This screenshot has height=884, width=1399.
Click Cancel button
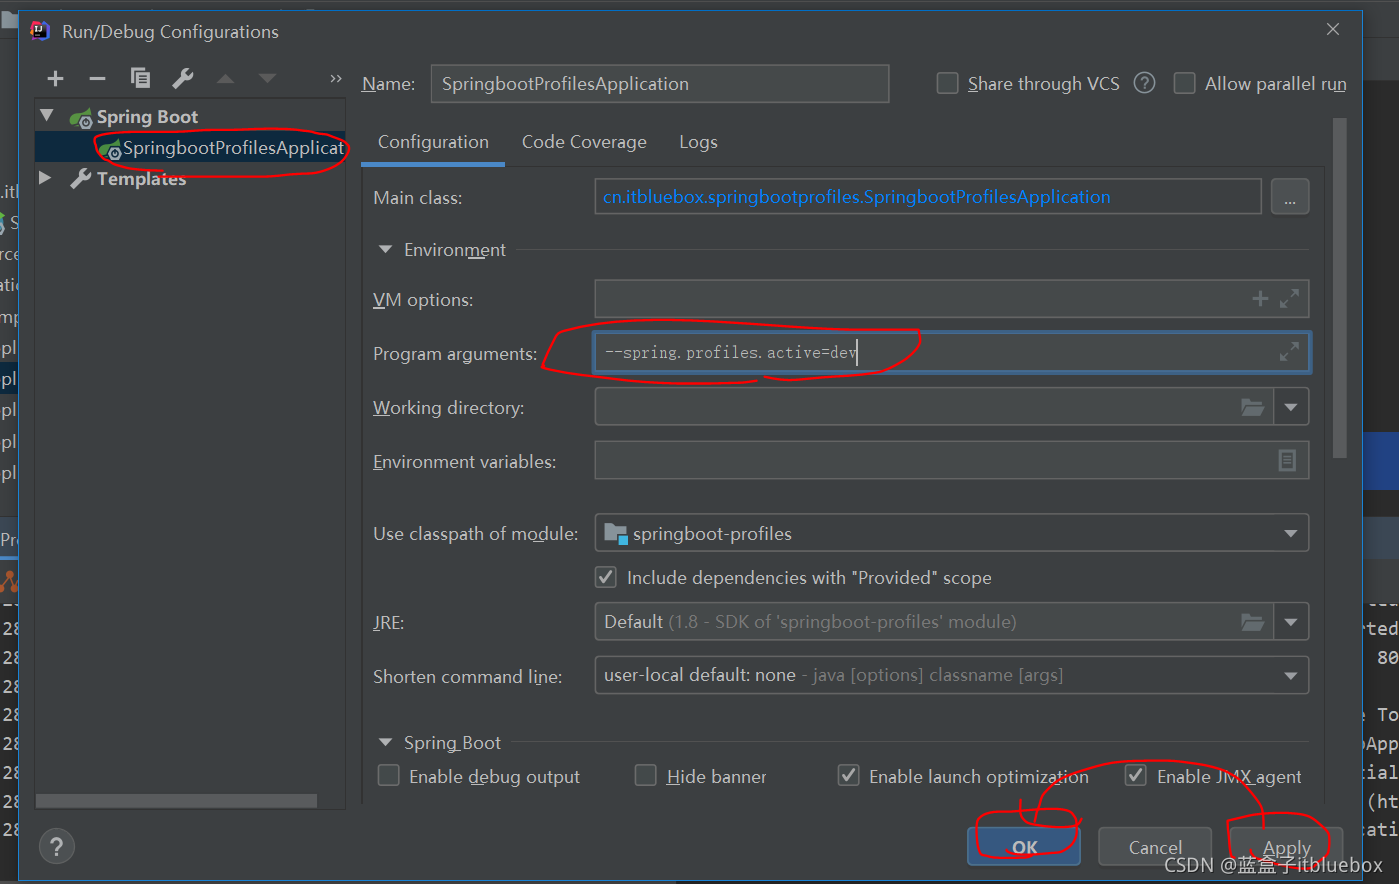[x=1155, y=847]
